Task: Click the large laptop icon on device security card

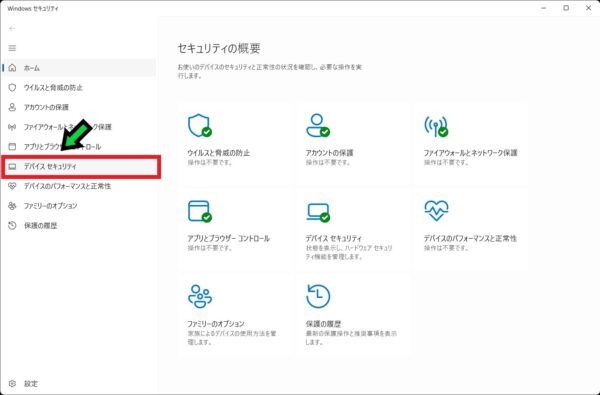Action: [x=318, y=212]
